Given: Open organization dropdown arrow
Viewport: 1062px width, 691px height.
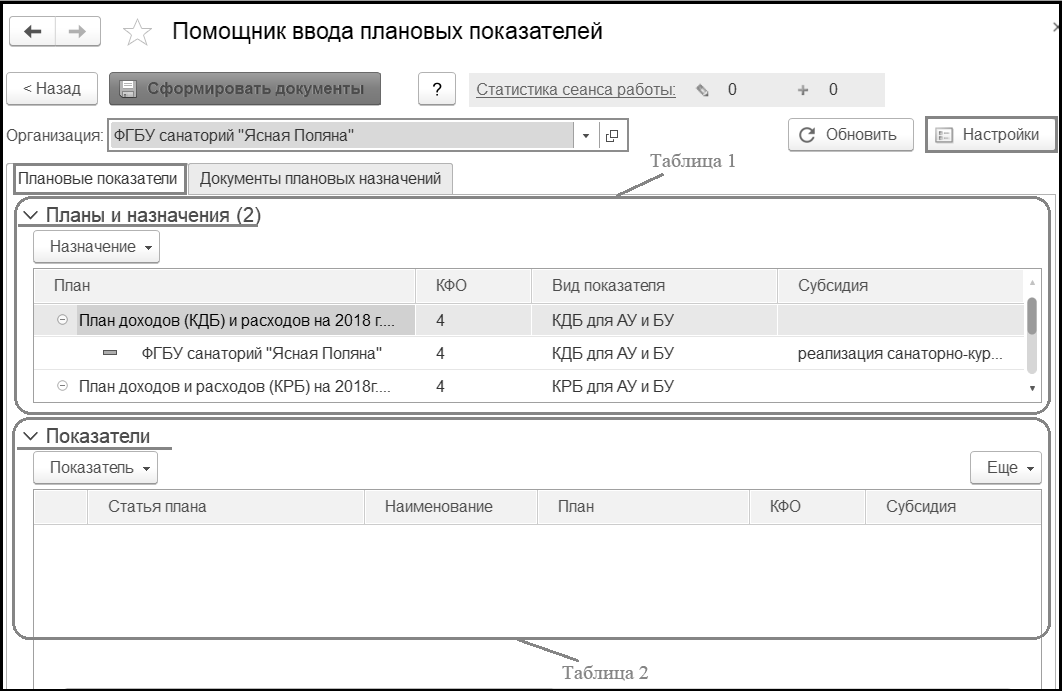Looking at the screenshot, I should coord(586,135).
